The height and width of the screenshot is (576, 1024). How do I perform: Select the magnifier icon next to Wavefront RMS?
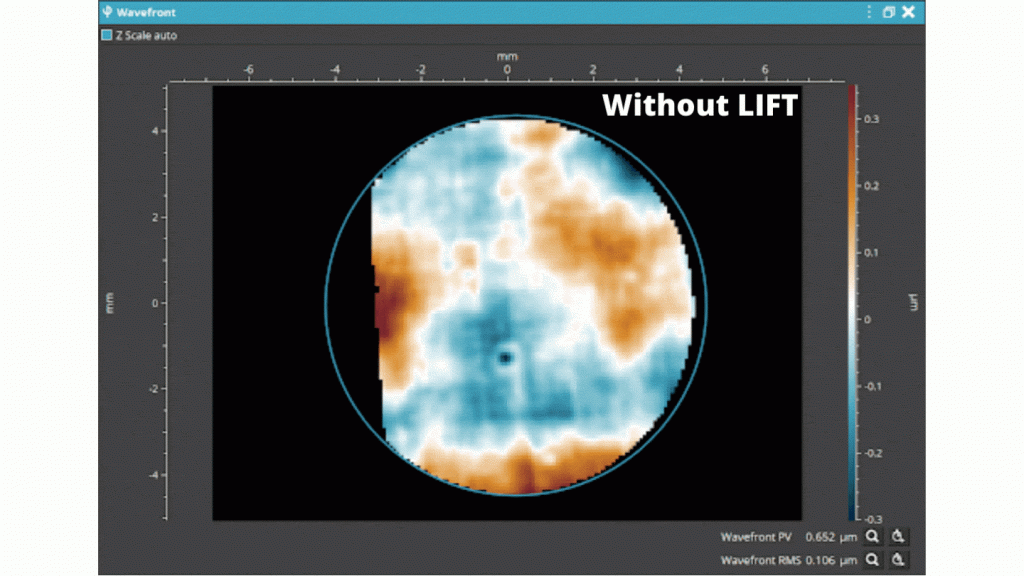[872, 561]
